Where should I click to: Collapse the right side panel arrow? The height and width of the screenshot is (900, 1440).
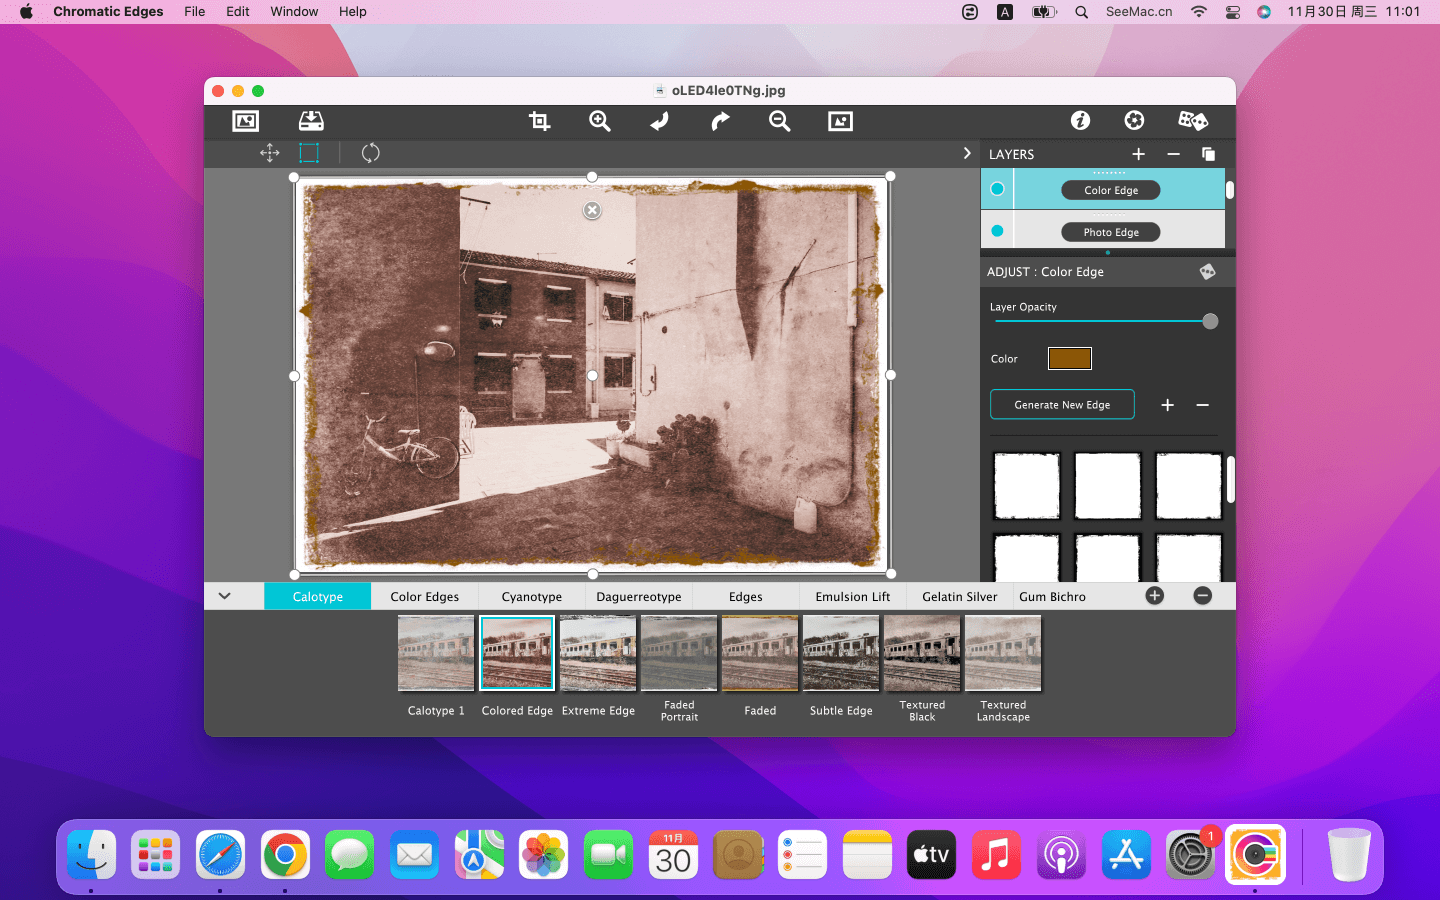tap(966, 153)
